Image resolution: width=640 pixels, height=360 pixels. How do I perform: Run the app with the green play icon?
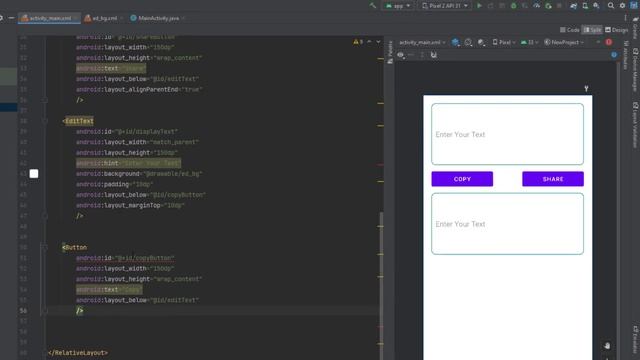(x=480, y=6)
